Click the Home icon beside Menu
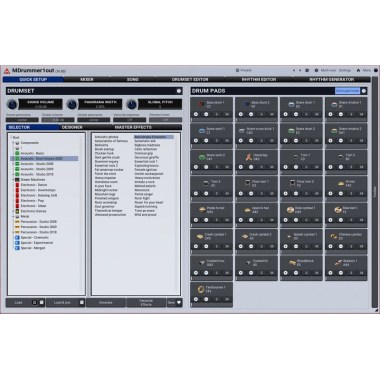Image resolution: width=380 pixels, height=380 pixels. [x=358, y=70]
